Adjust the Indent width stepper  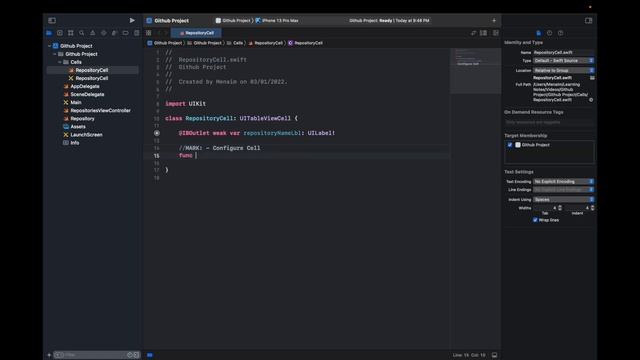592,208
